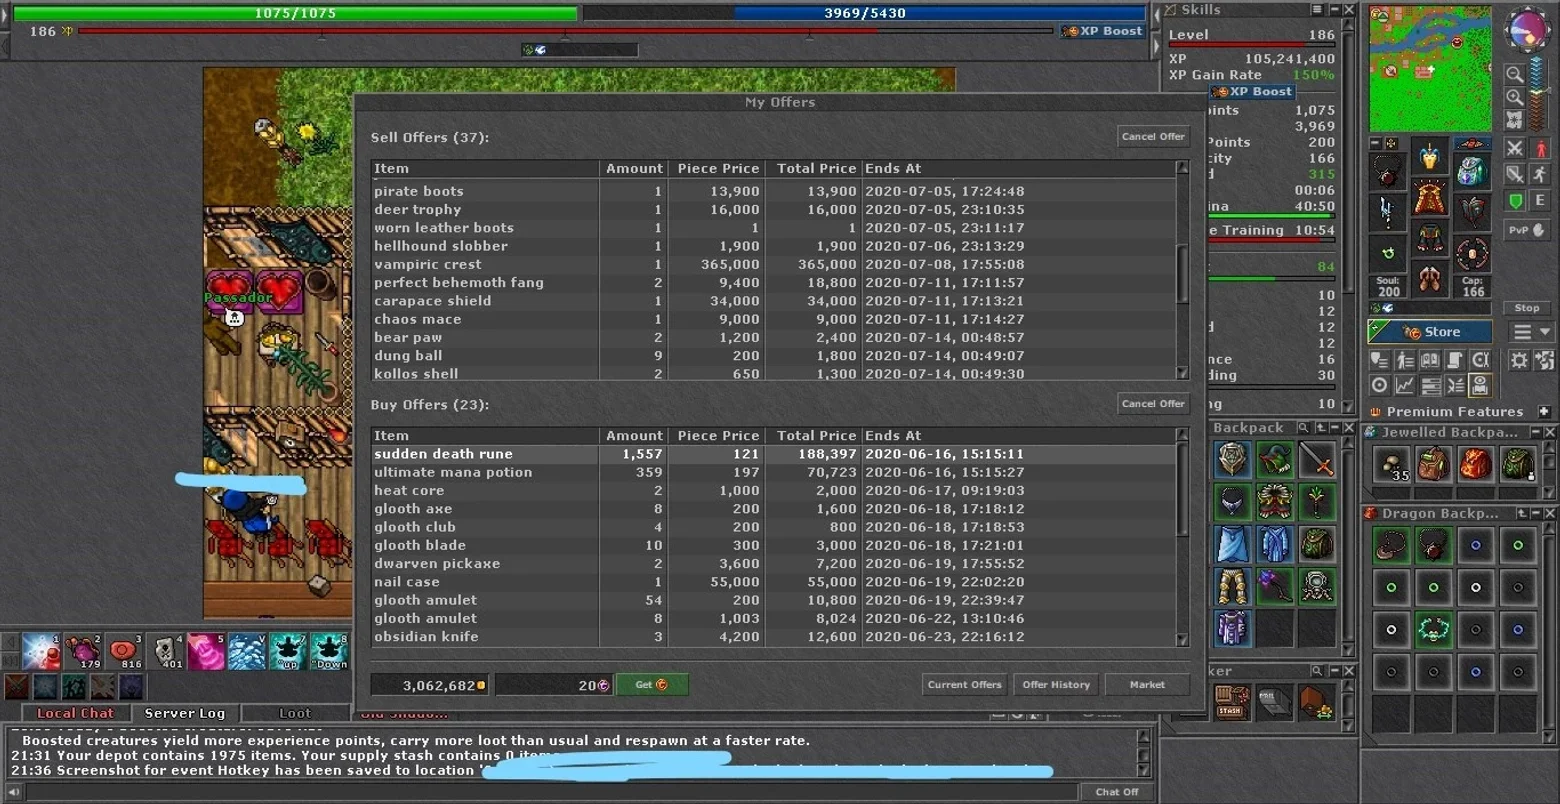
Task: Open the Mail box icon in the locker
Action: click(x=1274, y=702)
